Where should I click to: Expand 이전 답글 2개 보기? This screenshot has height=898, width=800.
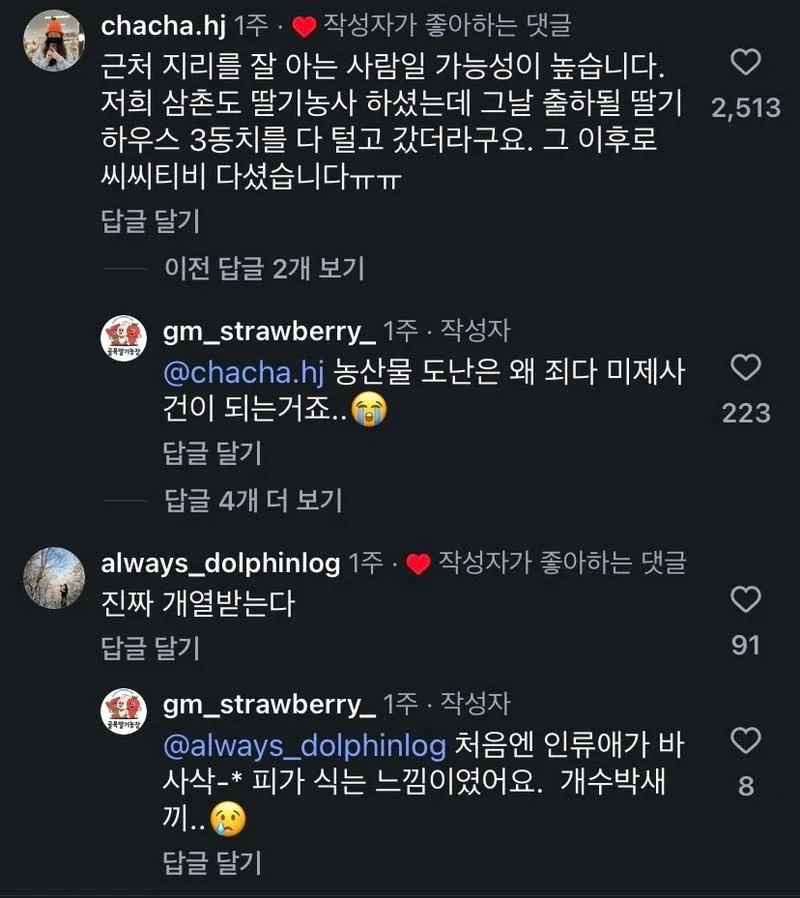pyautogui.click(x=264, y=268)
